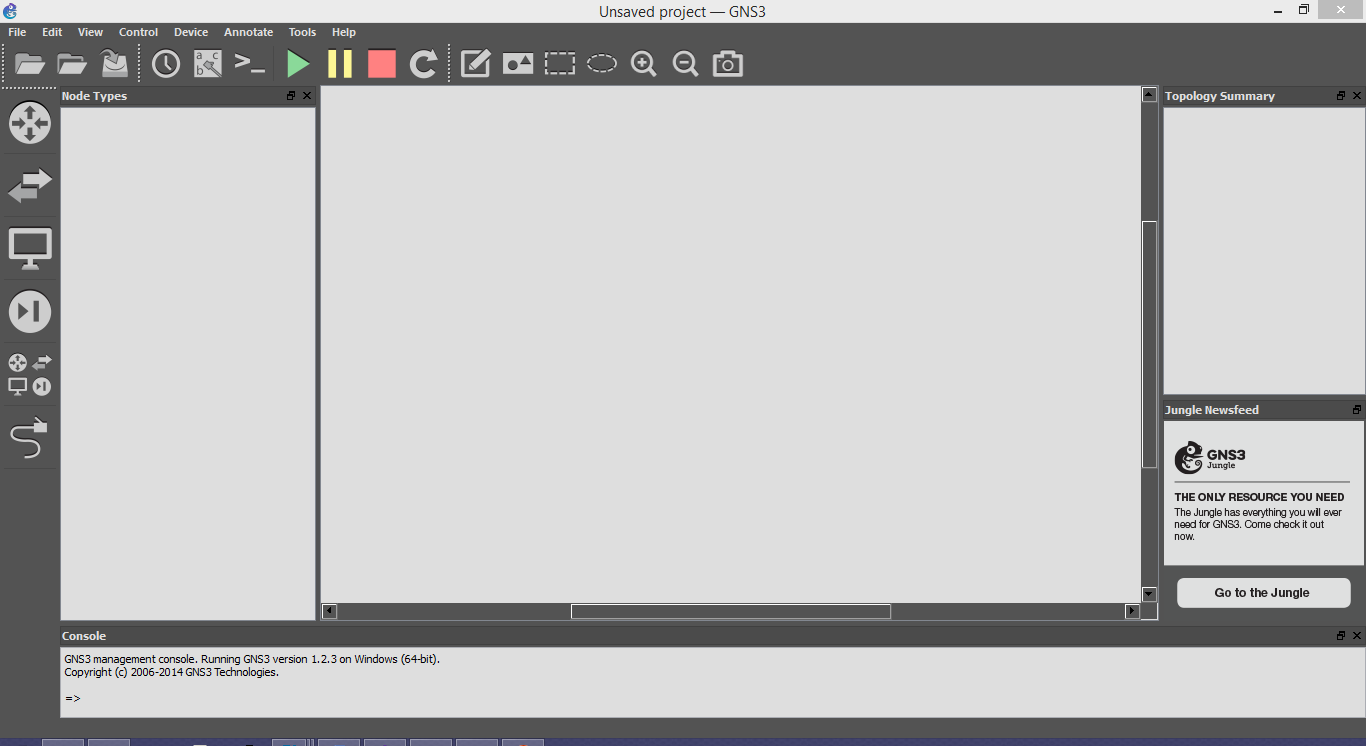Screen dimensions: 1366x746
Task: Click the vertical scrollbar thumb
Action: click(1149, 345)
